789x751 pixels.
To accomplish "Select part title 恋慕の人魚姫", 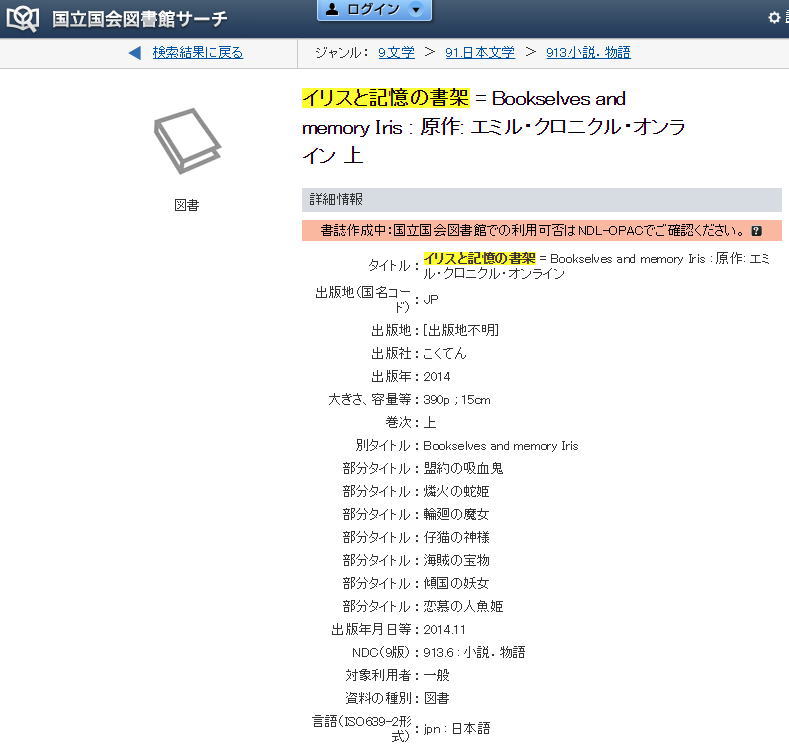I will 463,607.
